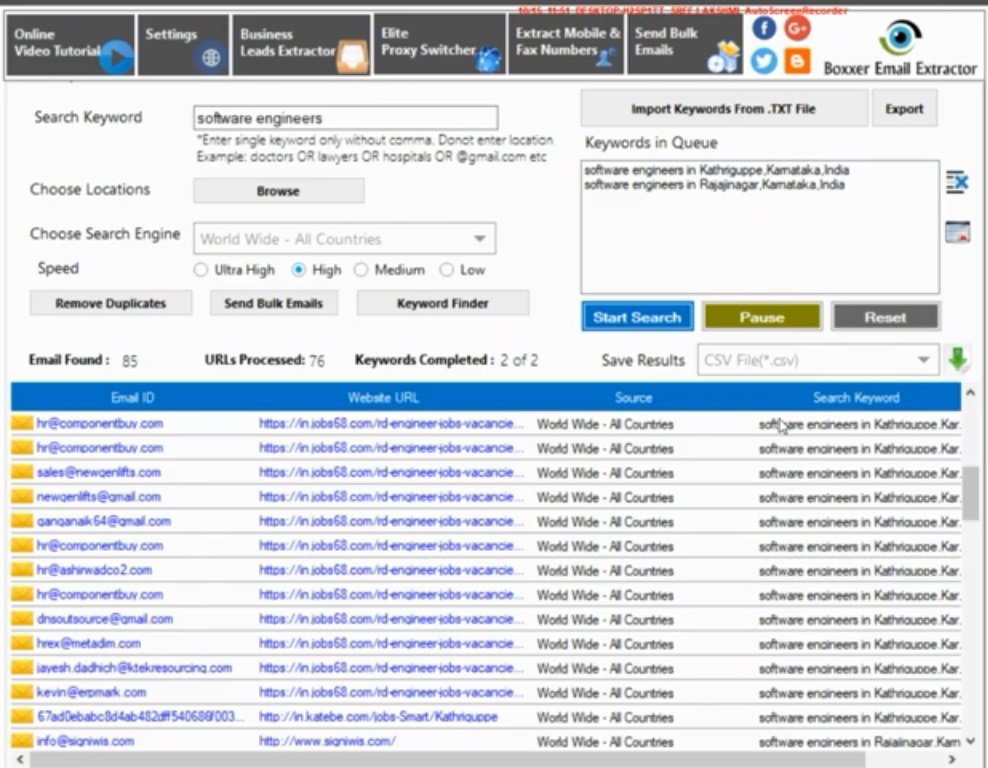Viewport: 988px width, 768px height.
Task: Click the Boxxer Email Extractor eye logo
Action: [900, 38]
